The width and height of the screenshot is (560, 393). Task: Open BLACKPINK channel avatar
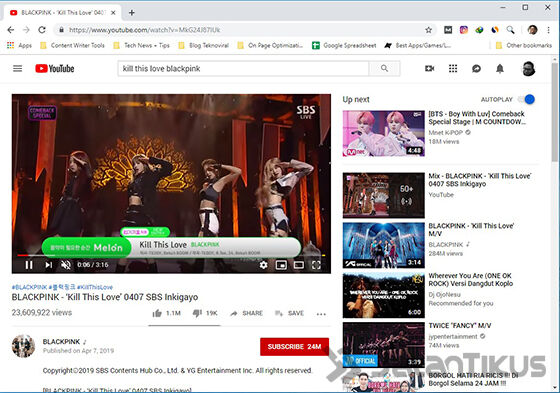point(24,346)
